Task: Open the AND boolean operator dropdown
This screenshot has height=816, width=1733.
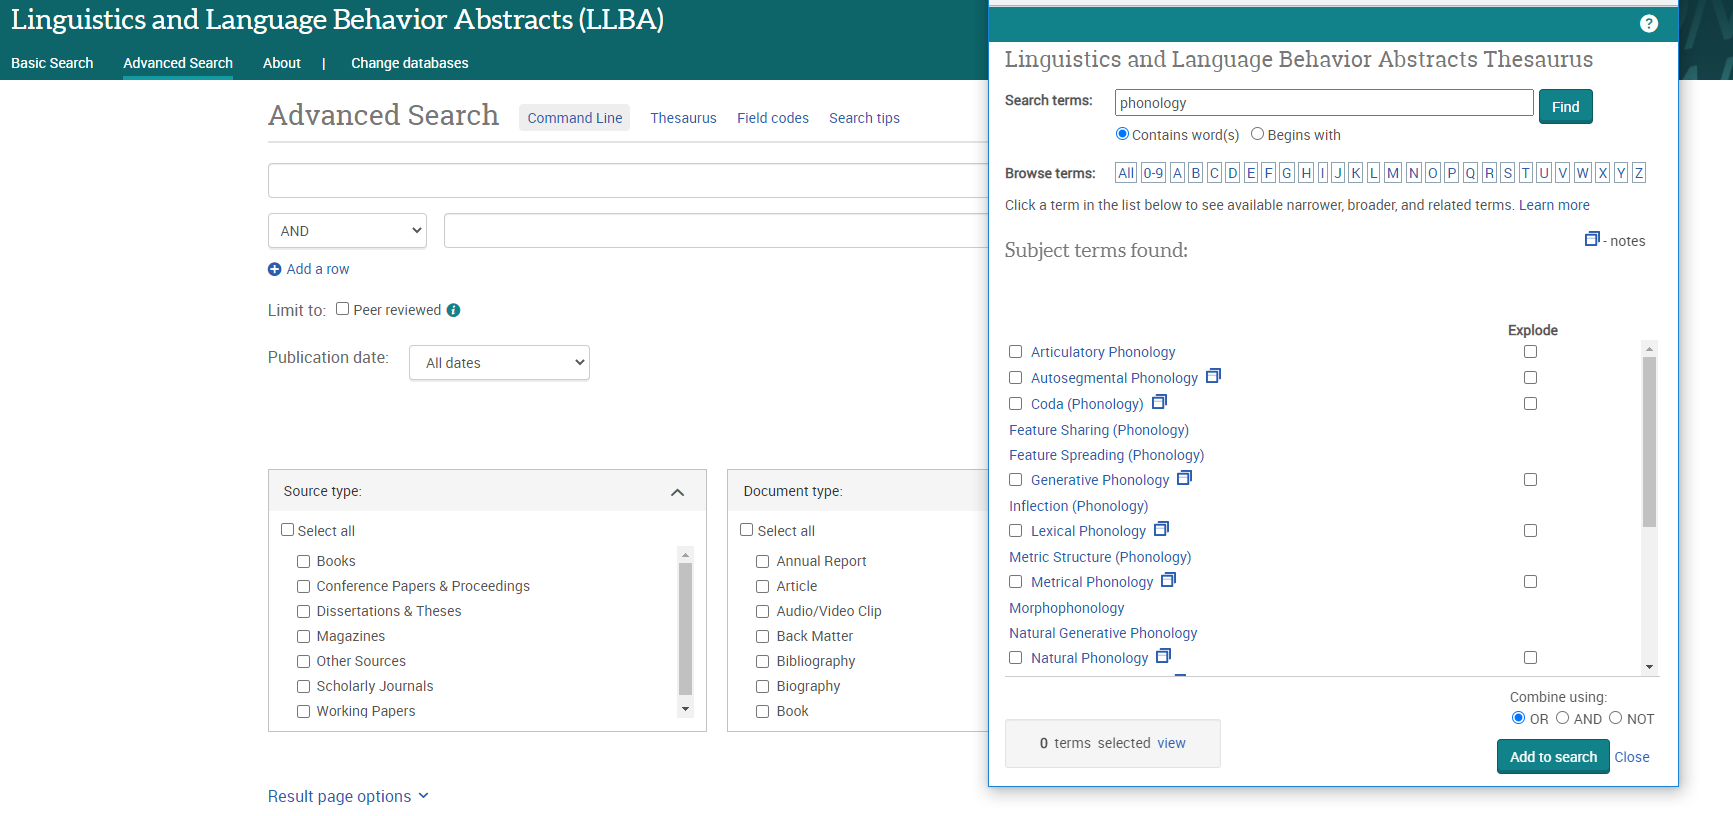Action: tap(347, 231)
